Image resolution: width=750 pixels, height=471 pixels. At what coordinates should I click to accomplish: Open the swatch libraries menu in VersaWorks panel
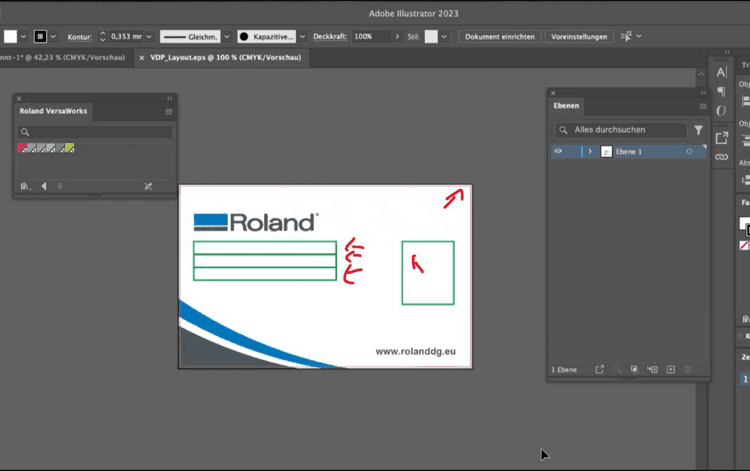point(25,186)
